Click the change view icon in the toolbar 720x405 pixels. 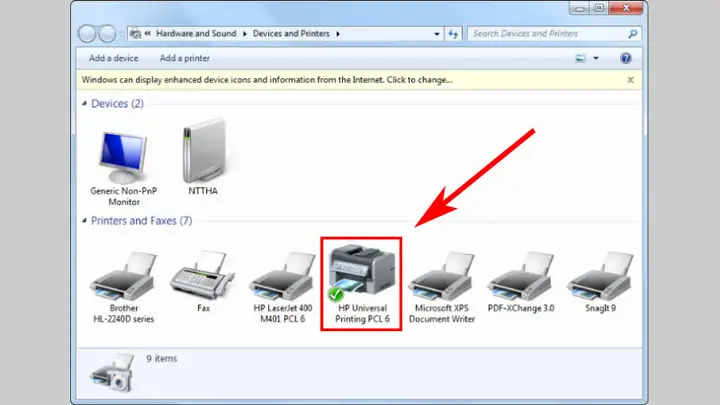click(x=580, y=58)
